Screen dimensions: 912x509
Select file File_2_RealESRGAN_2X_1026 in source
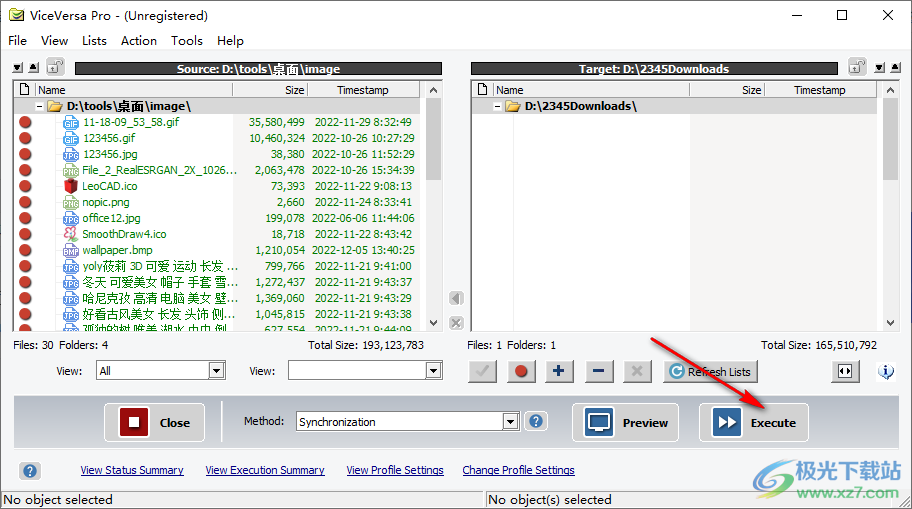[x=159, y=170]
